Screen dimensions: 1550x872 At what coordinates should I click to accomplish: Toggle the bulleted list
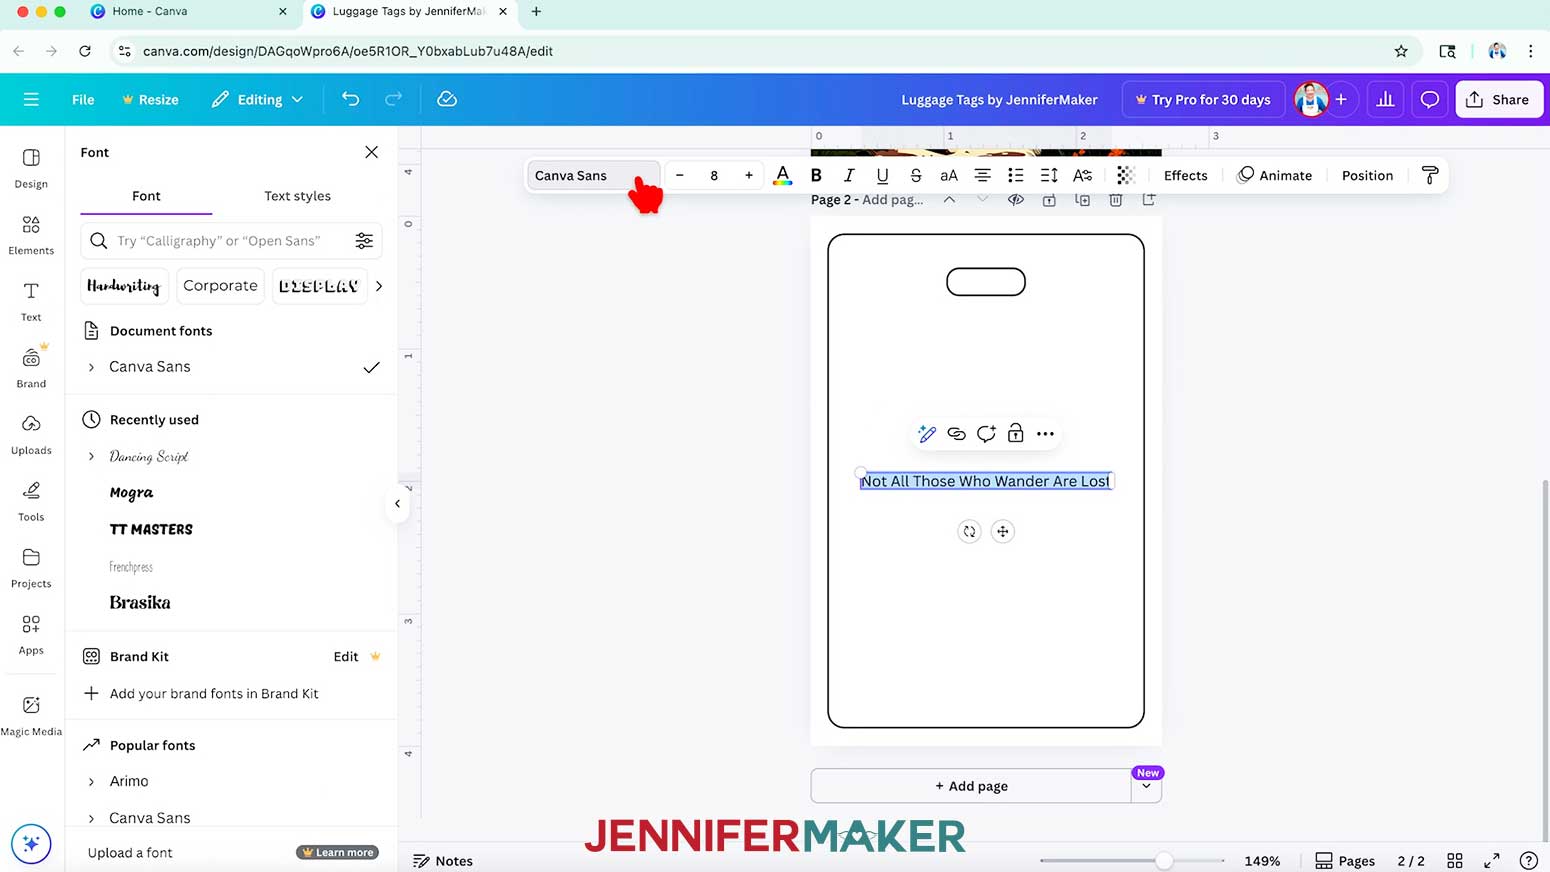[1015, 175]
